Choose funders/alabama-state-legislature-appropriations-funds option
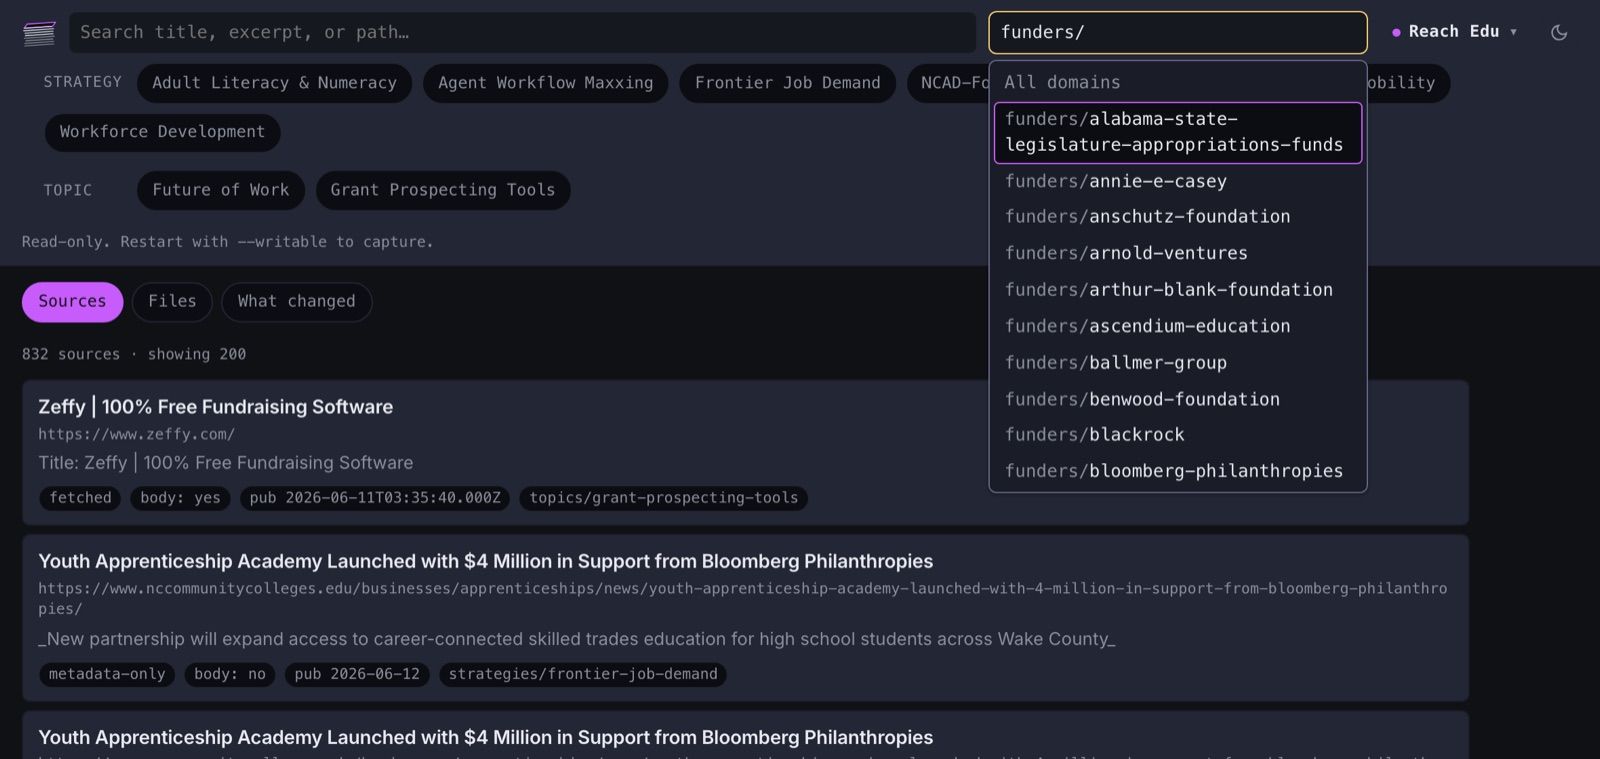This screenshot has width=1600, height=759. tap(1177, 132)
